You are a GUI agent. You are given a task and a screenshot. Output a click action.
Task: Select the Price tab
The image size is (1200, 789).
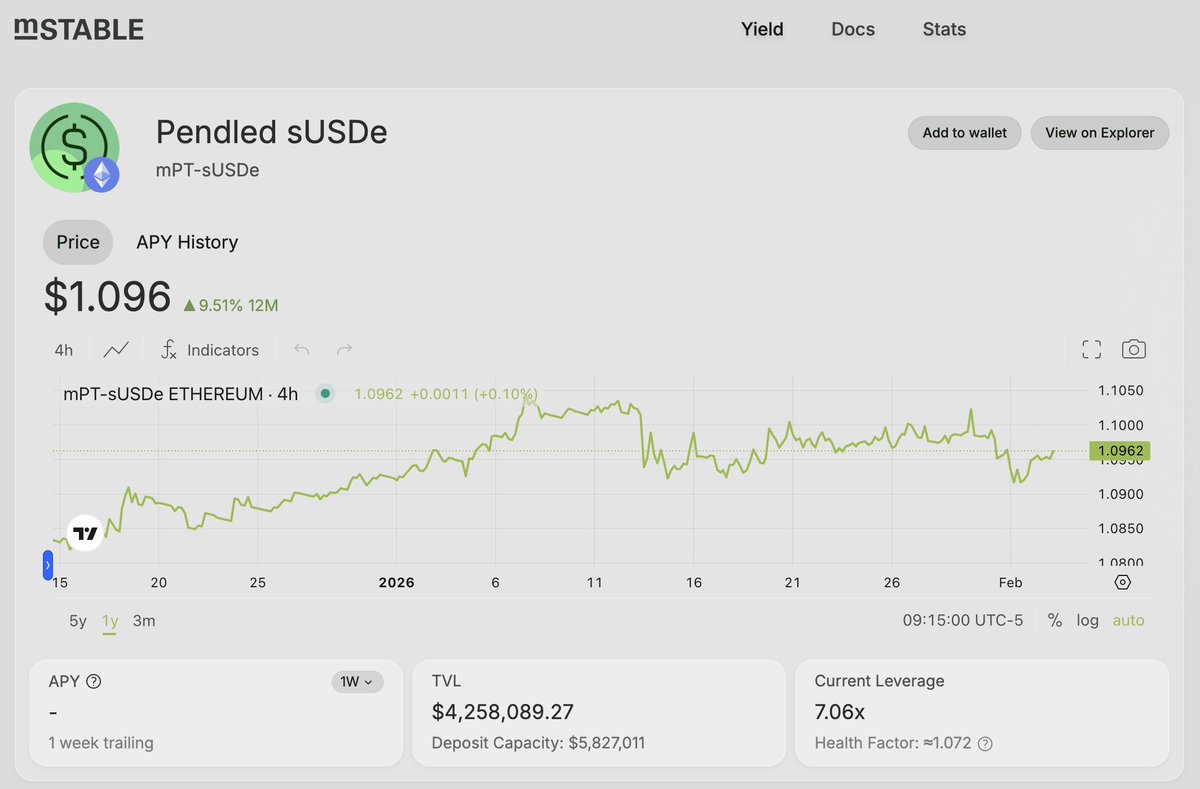78,242
